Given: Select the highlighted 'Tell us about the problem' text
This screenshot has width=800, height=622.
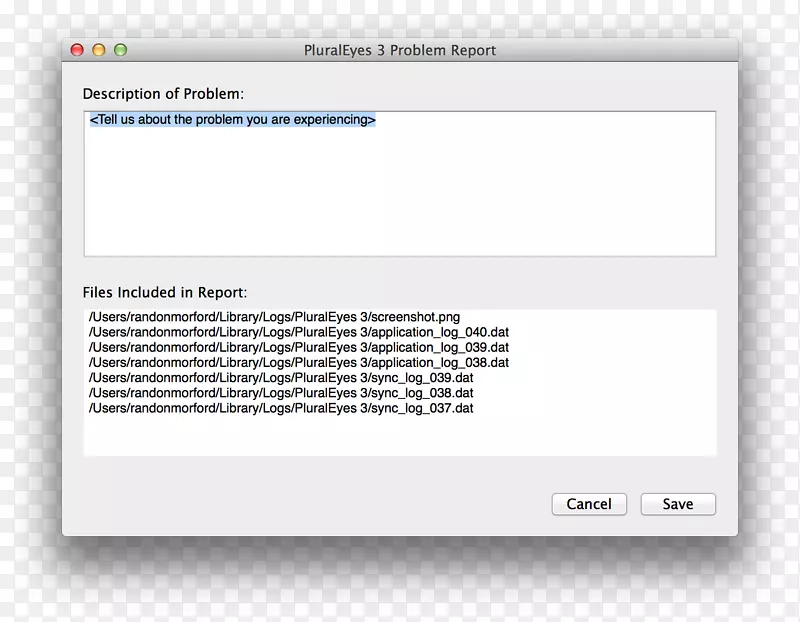Looking at the screenshot, I should pyautogui.click(x=232, y=120).
